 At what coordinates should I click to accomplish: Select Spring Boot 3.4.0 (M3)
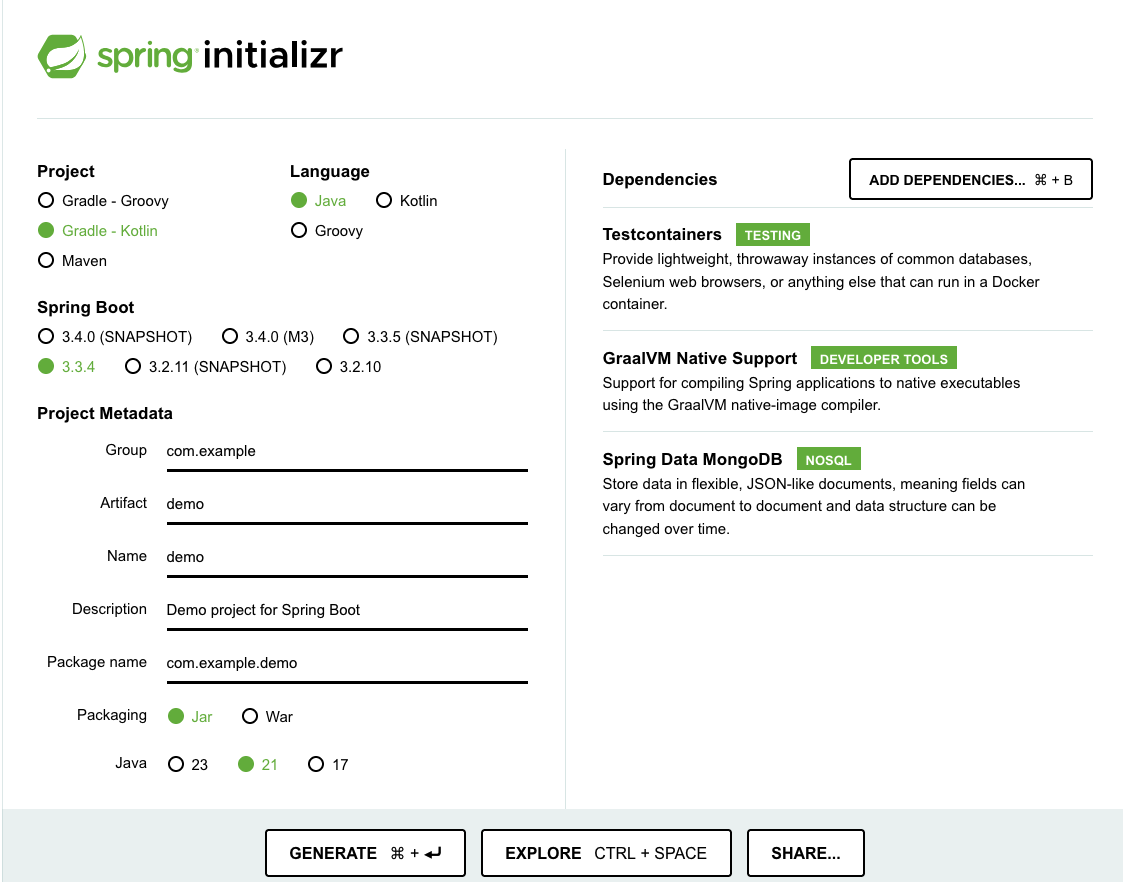tap(231, 336)
